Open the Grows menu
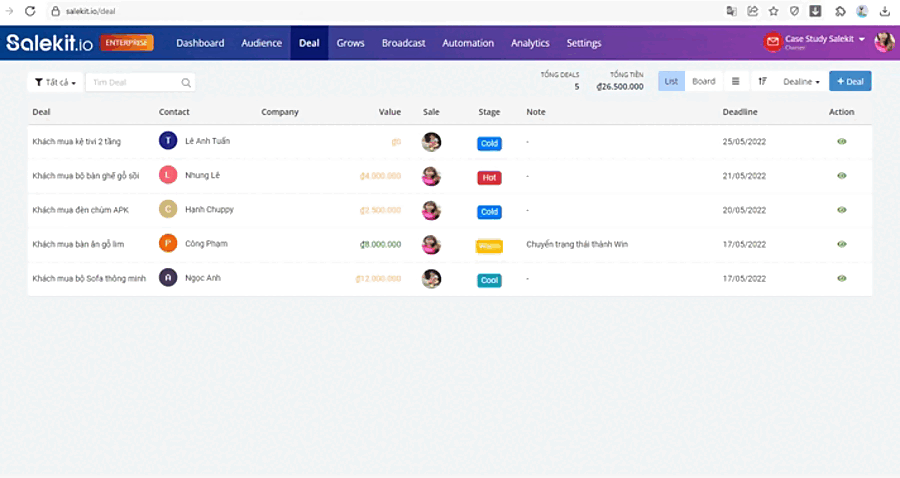Image resolution: width=900 pixels, height=478 pixels. click(350, 43)
